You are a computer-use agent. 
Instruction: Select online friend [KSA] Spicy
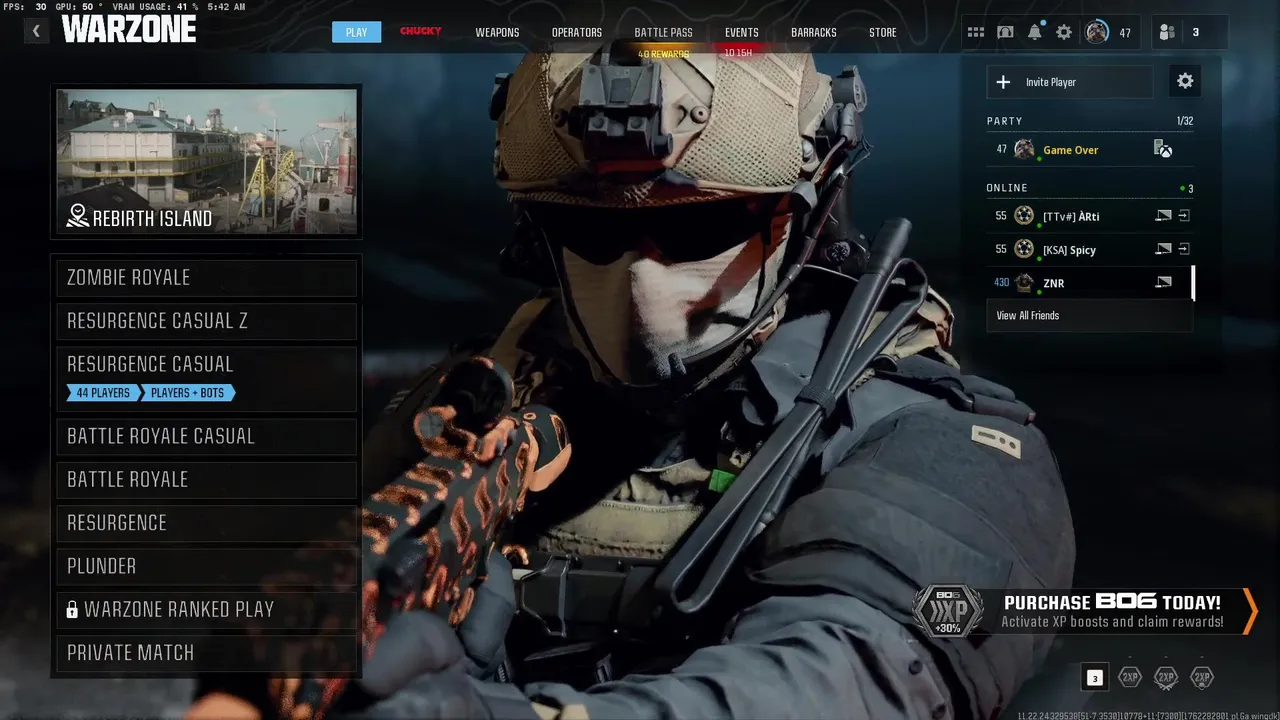coord(1089,249)
